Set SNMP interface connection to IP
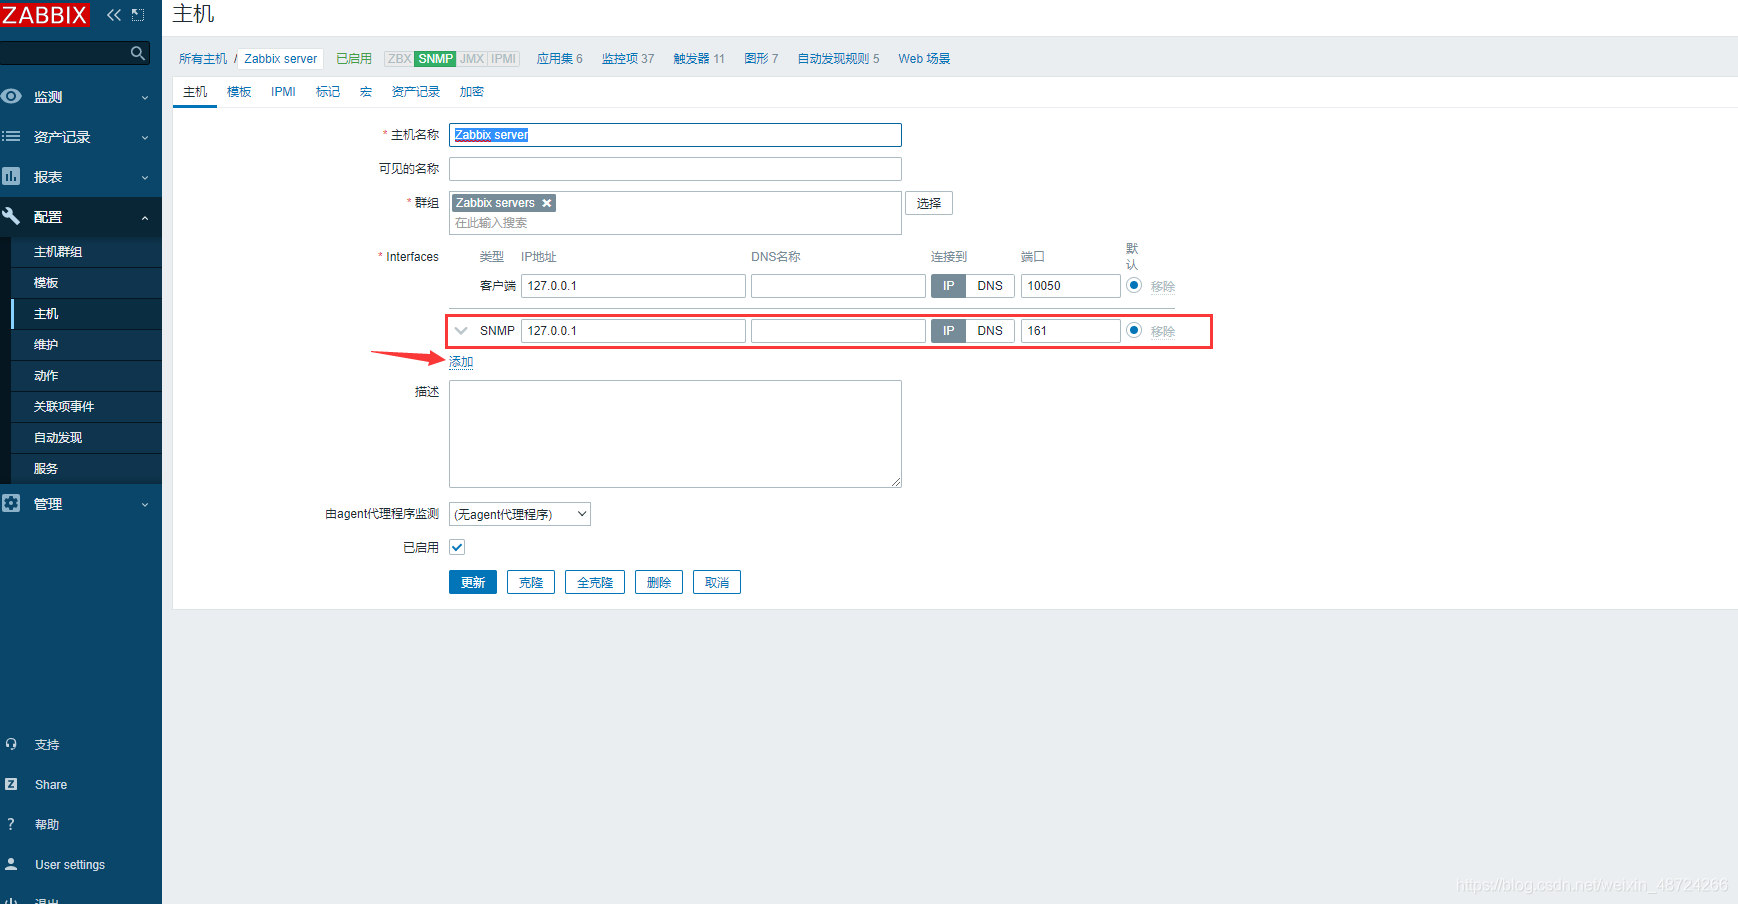Image resolution: width=1738 pixels, height=904 pixels. click(948, 331)
